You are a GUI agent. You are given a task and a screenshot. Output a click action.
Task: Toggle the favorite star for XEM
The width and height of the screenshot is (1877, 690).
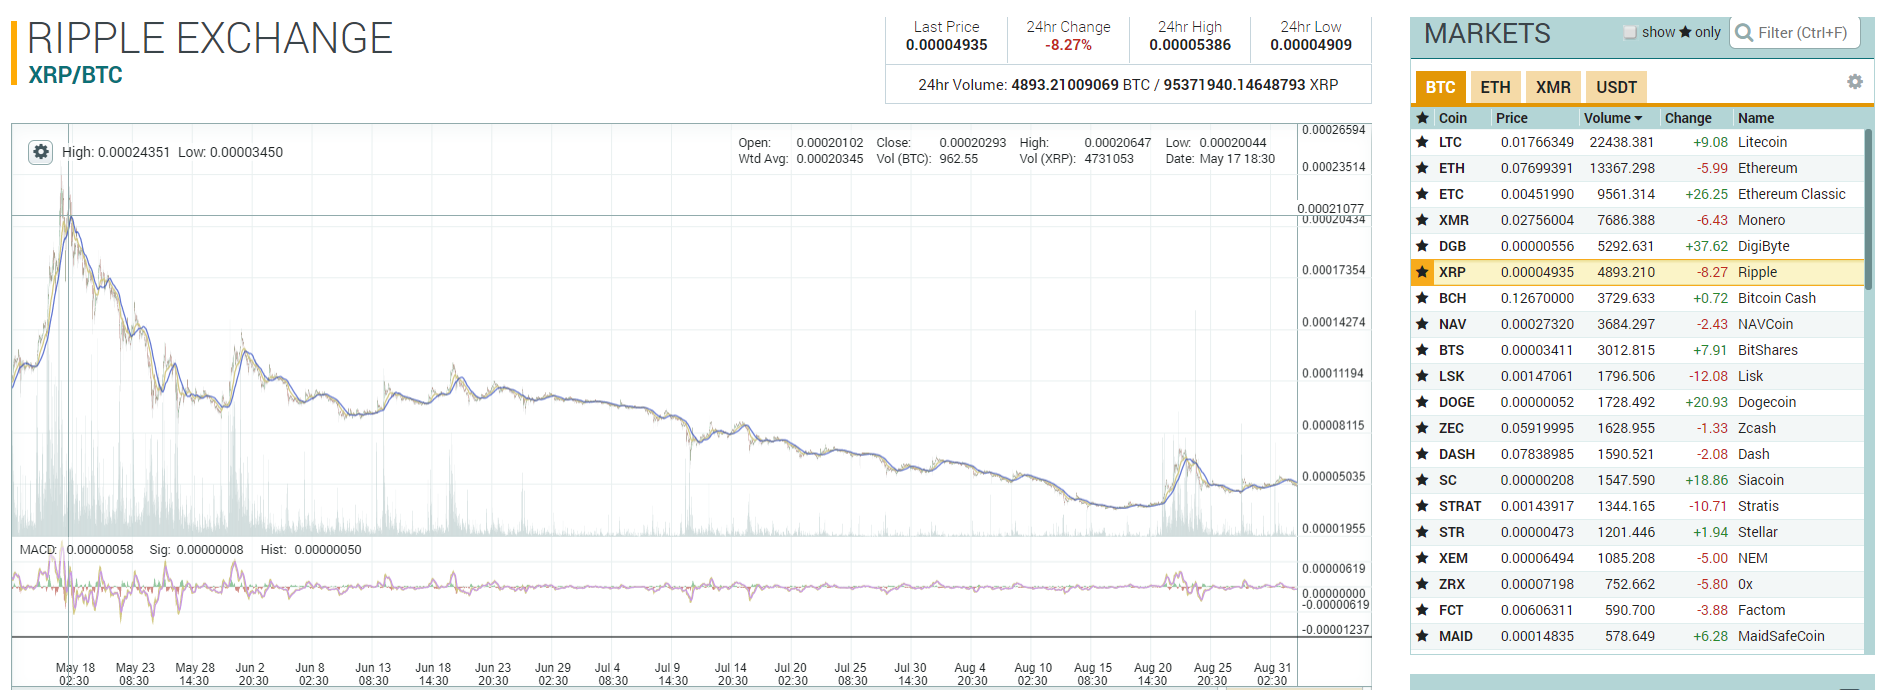click(1422, 558)
